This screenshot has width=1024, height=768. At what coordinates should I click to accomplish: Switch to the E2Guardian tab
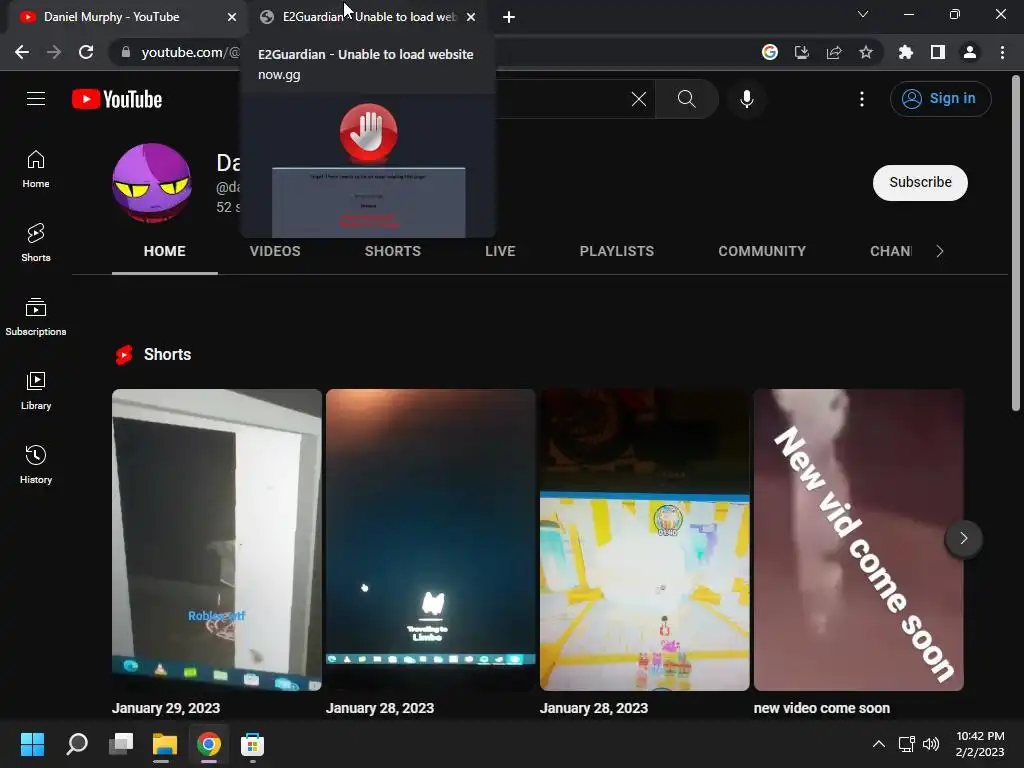(367, 17)
